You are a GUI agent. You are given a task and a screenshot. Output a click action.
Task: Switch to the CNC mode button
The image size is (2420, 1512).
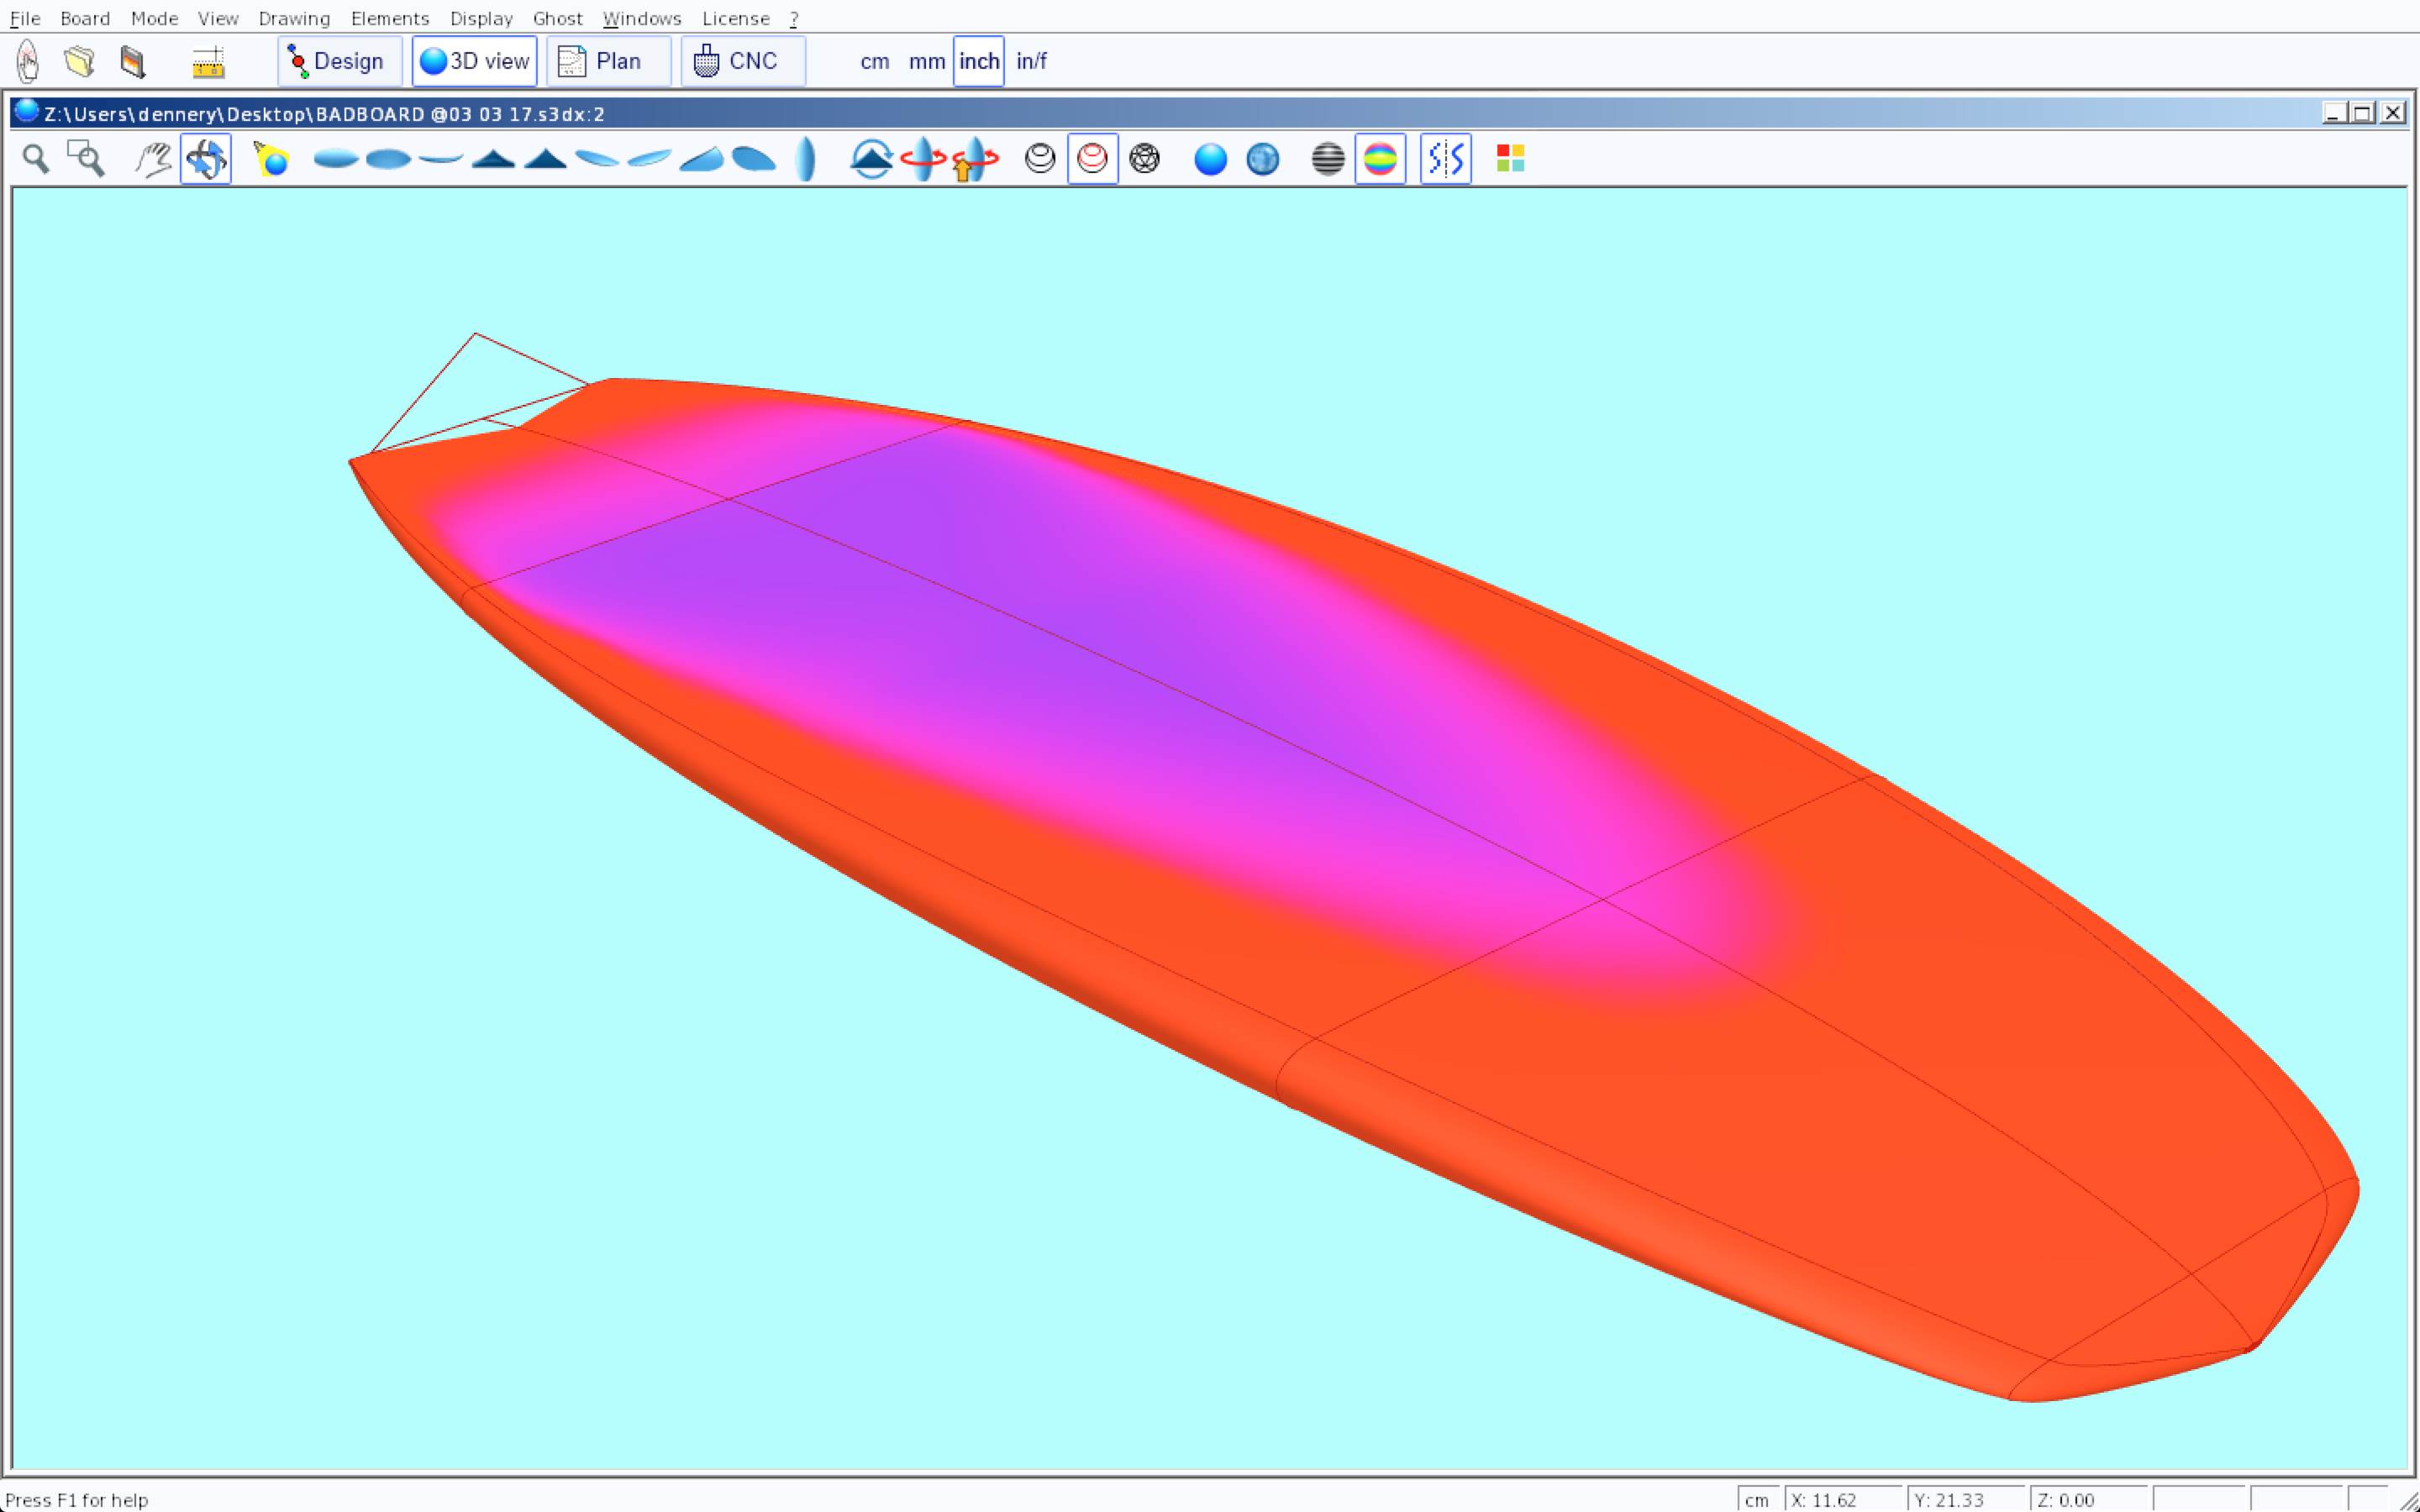coord(742,62)
